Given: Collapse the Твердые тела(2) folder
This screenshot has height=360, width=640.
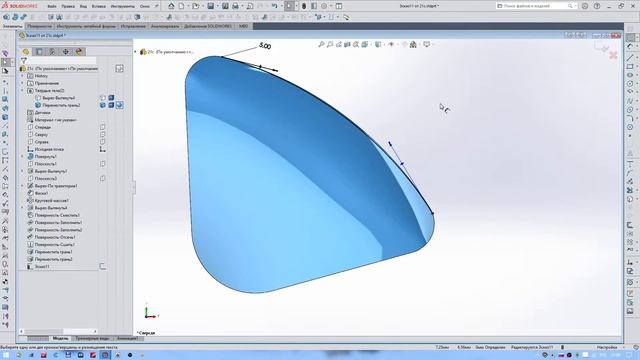Looking at the screenshot, I should click(22, 91).
